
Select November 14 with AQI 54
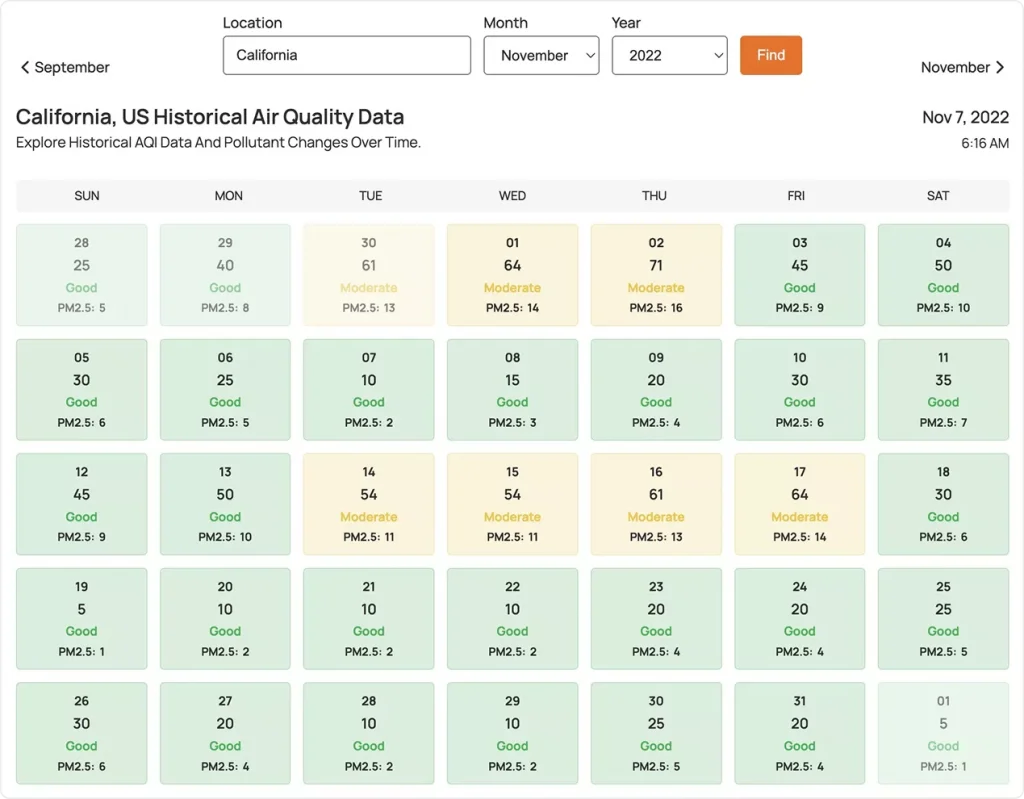click(368, 503)
